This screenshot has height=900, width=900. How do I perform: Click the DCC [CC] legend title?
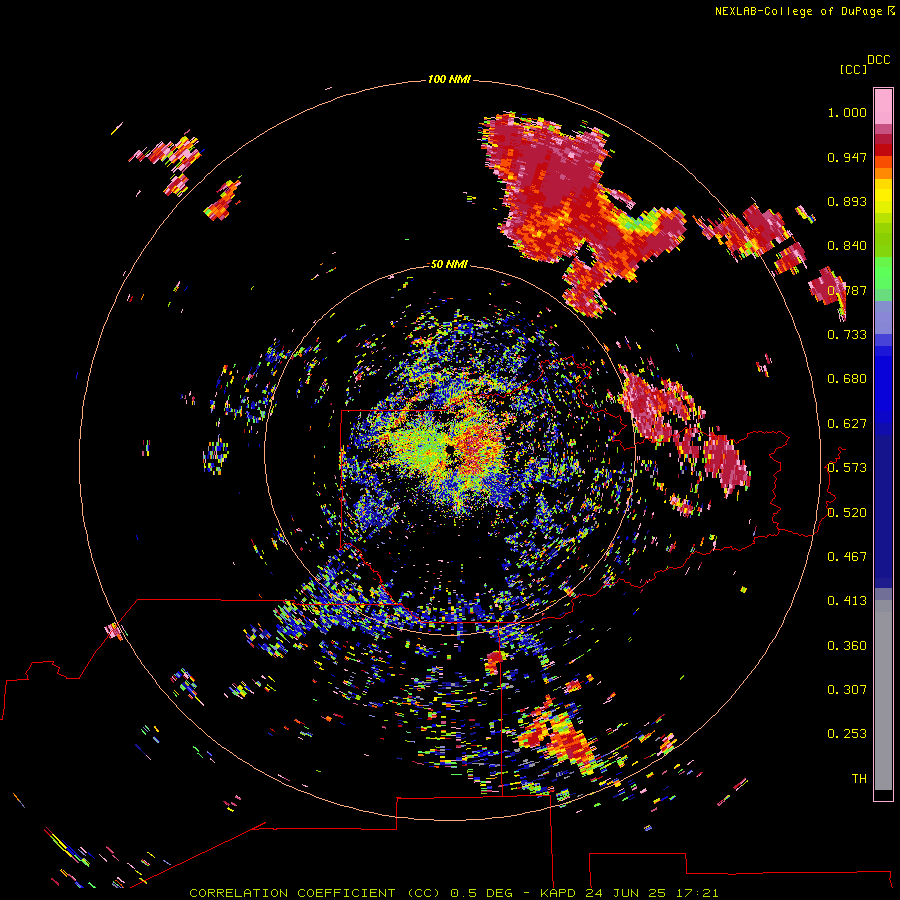(x=864, y=64)
